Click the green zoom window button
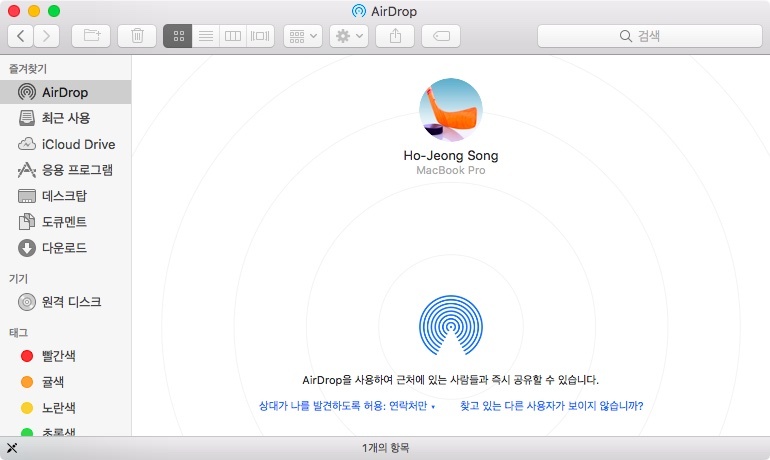The width and height of the screenshot is (770, 460). 54,11
